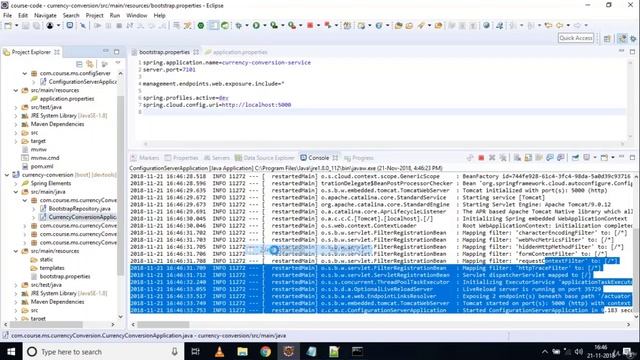Toggle Show Console When Standard Error Changes
Viewport: 640px width, 360px height.
click(x=561, y=158)
